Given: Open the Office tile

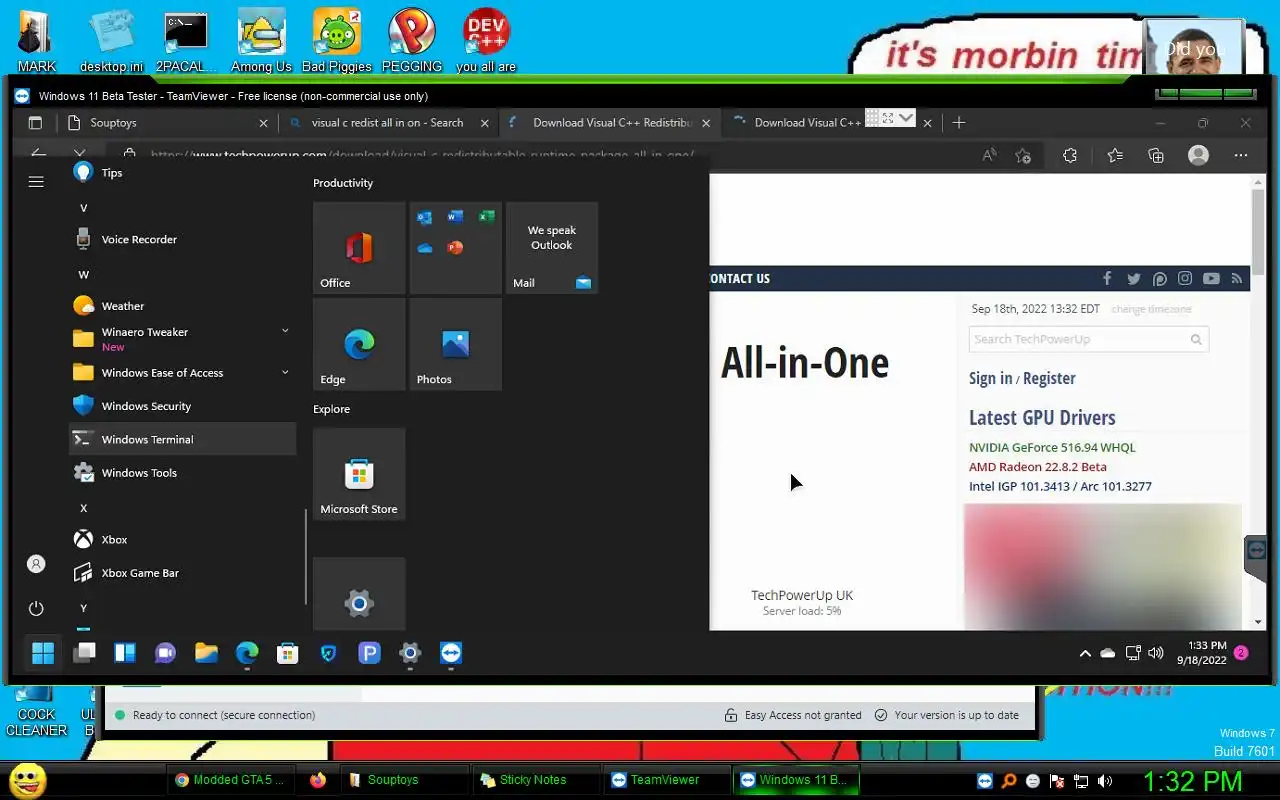Looking at the screenshot, I should [359, 248].
